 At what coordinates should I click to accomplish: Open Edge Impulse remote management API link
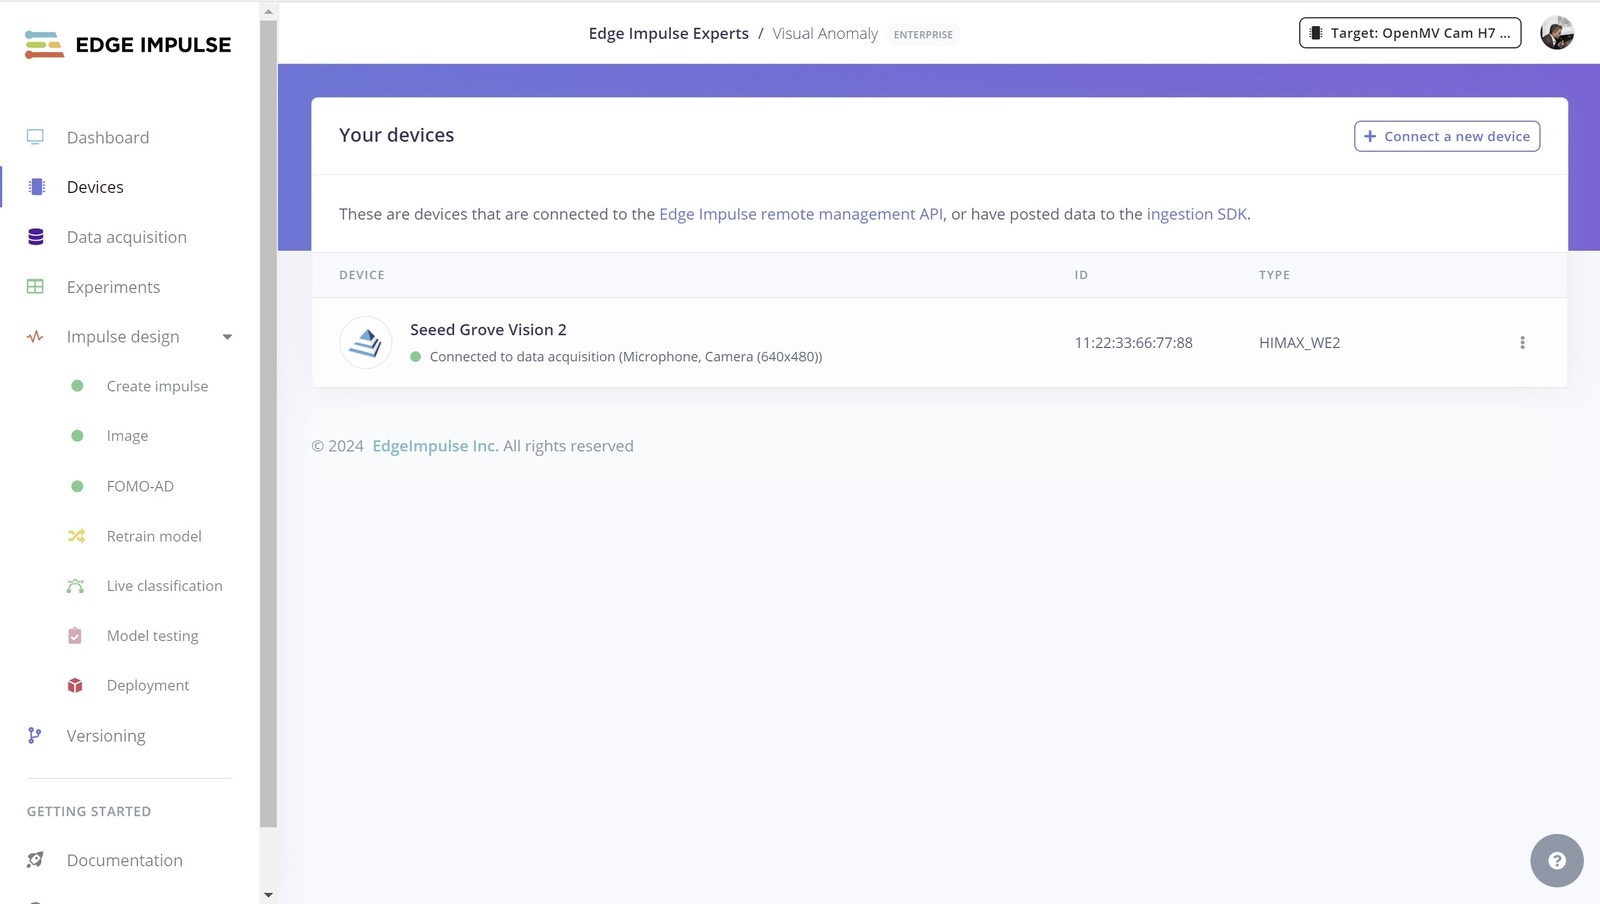click(801, 214)
